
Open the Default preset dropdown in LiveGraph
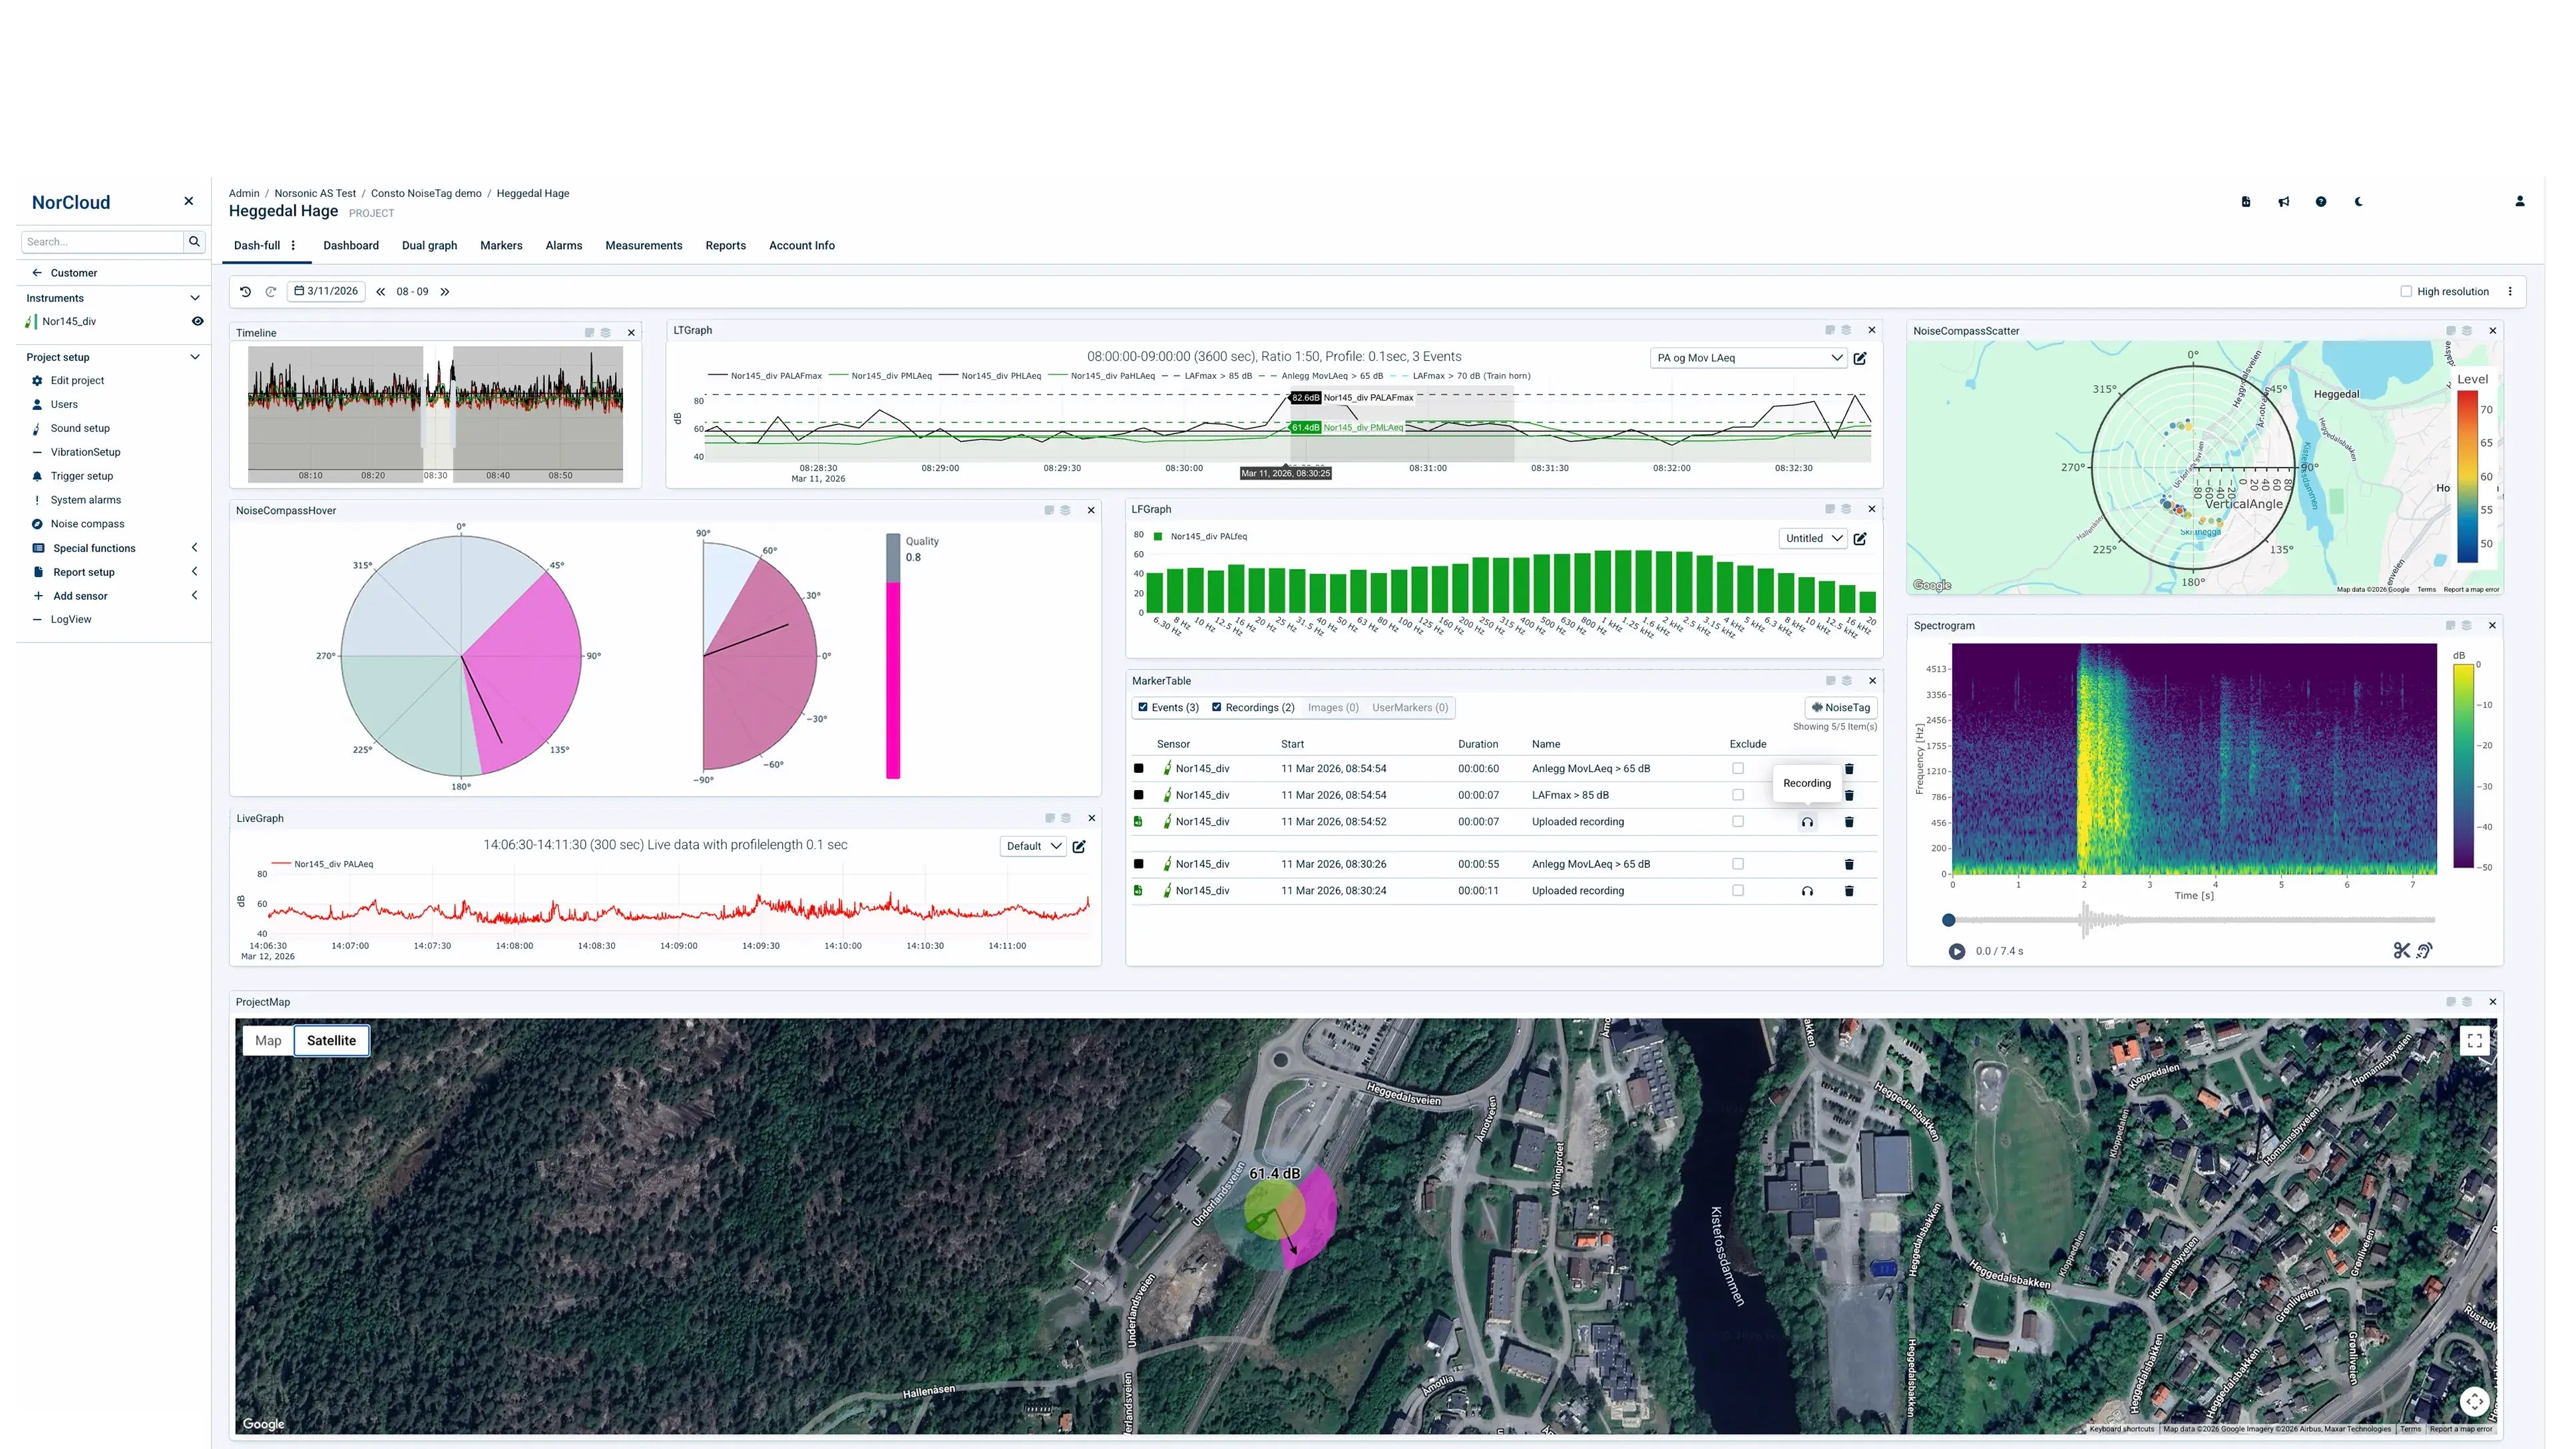pos(1033,846)
